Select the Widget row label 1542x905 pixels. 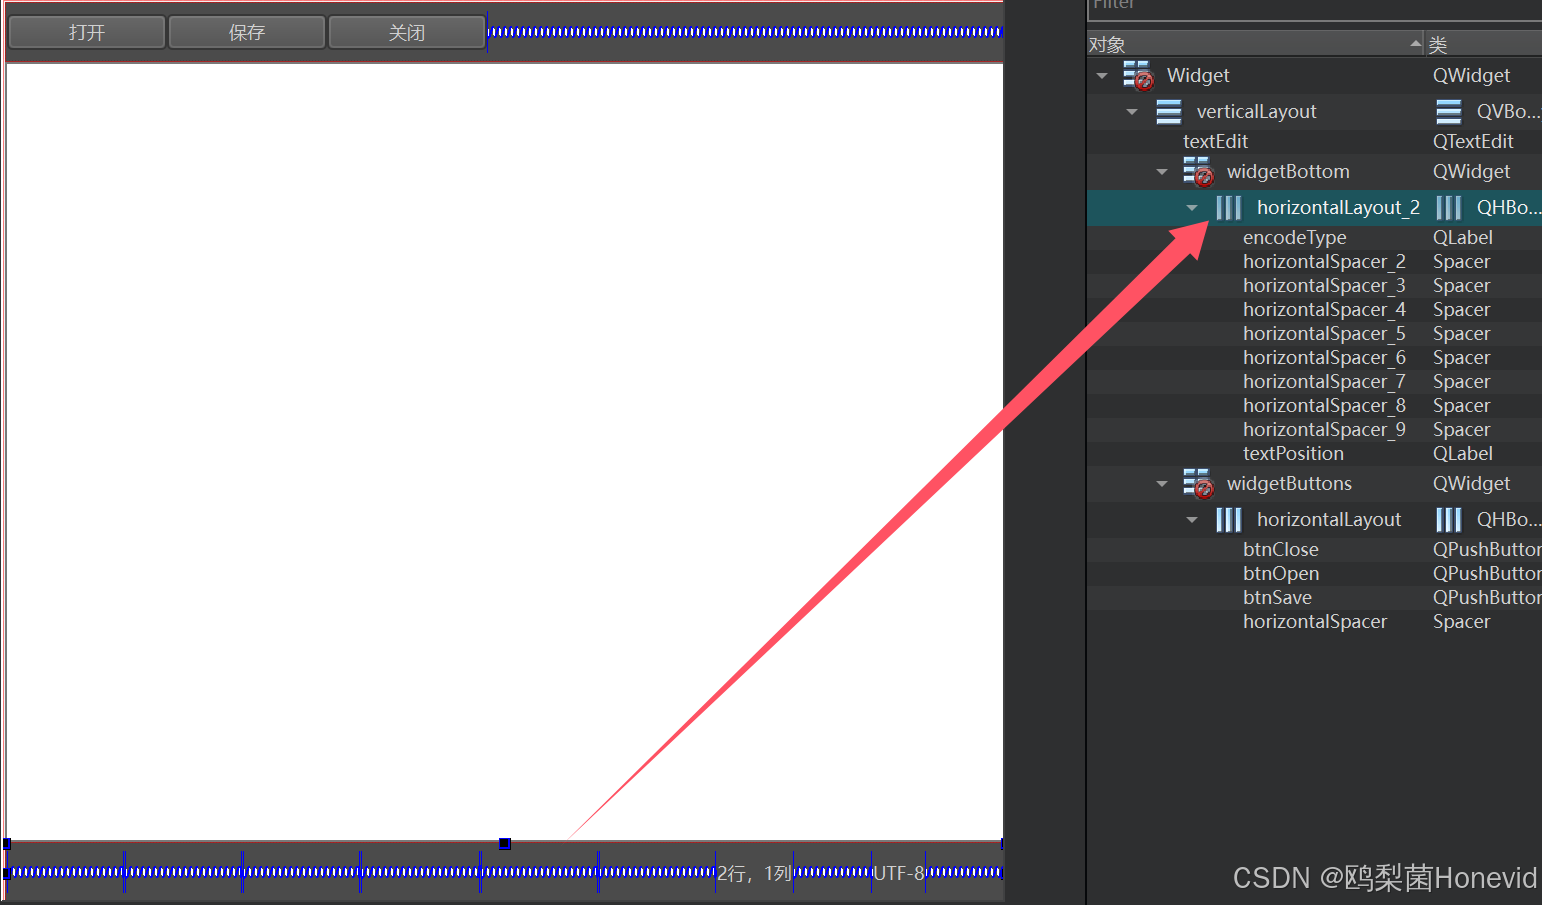click(x=1198, y=76)
